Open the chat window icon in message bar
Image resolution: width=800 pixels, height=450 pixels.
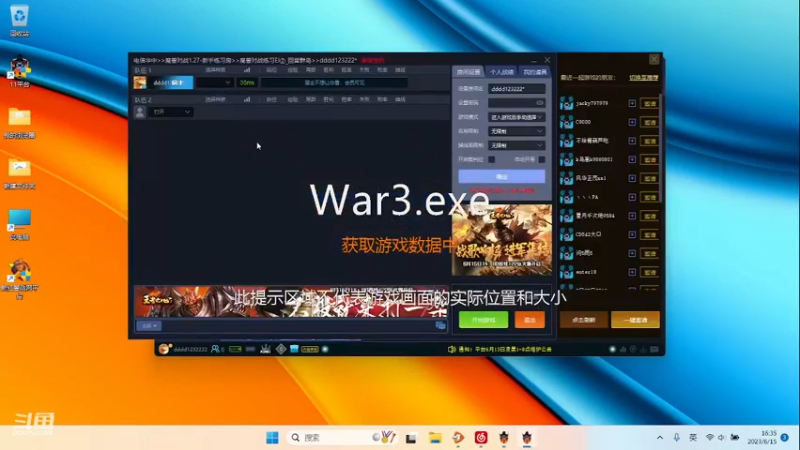[x=440, y=326]
